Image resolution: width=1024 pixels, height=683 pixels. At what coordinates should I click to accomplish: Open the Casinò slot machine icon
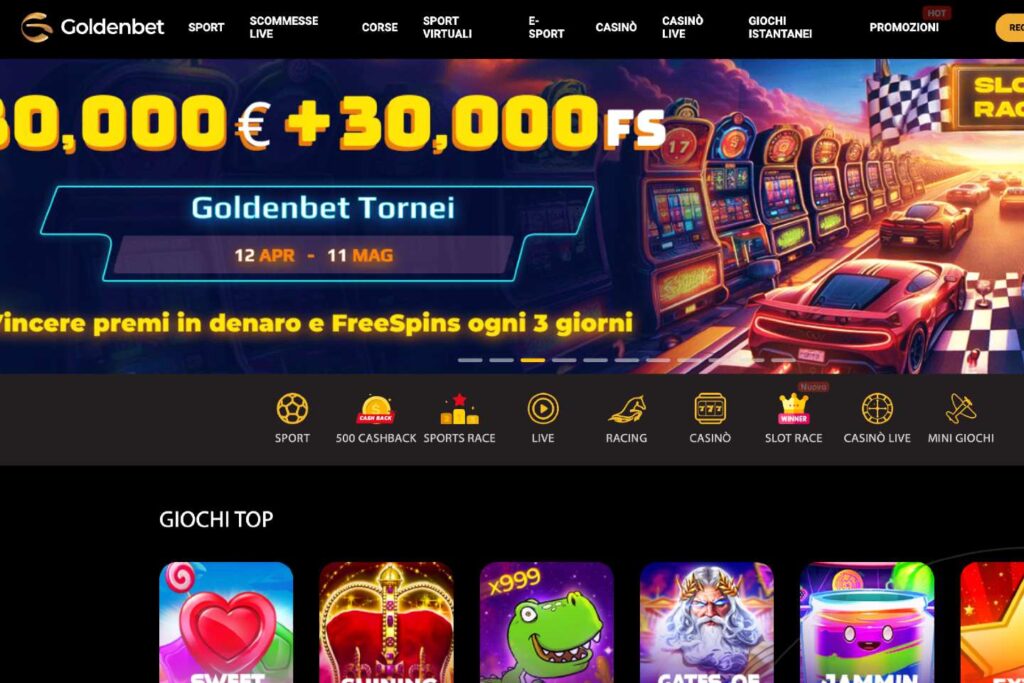click(710, 409)
